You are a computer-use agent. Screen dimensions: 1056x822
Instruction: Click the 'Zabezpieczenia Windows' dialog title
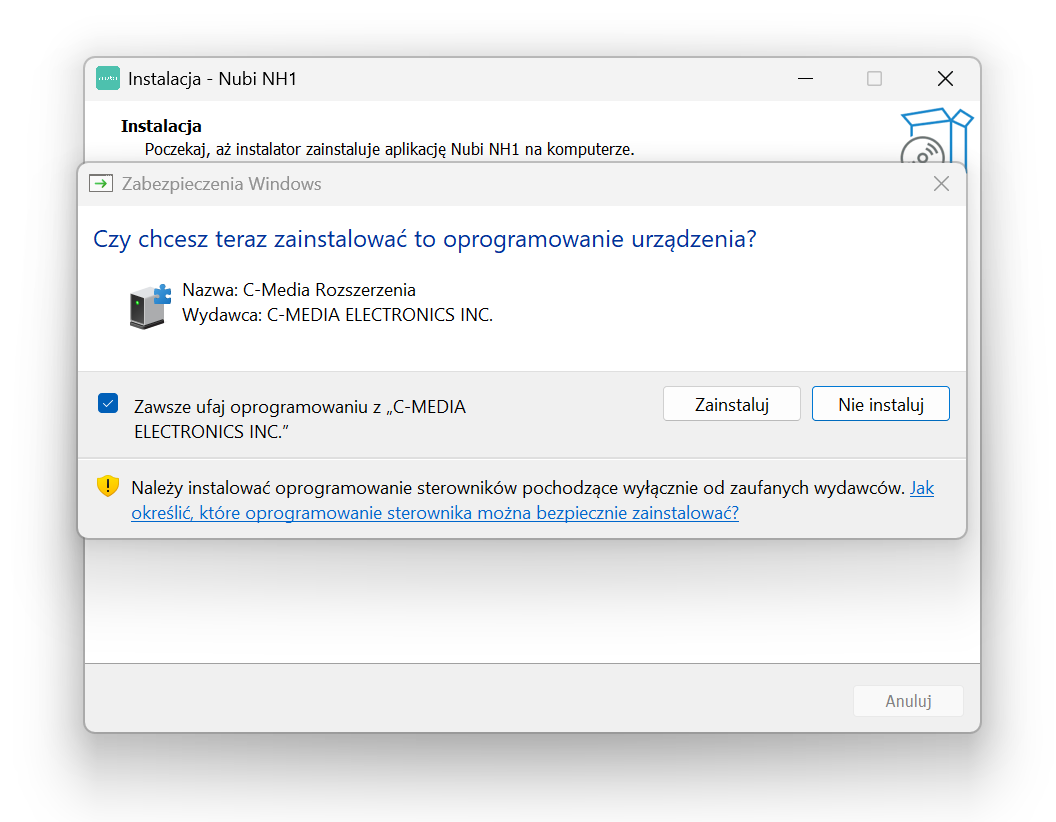pyautogui.click(x=221, y=184)
